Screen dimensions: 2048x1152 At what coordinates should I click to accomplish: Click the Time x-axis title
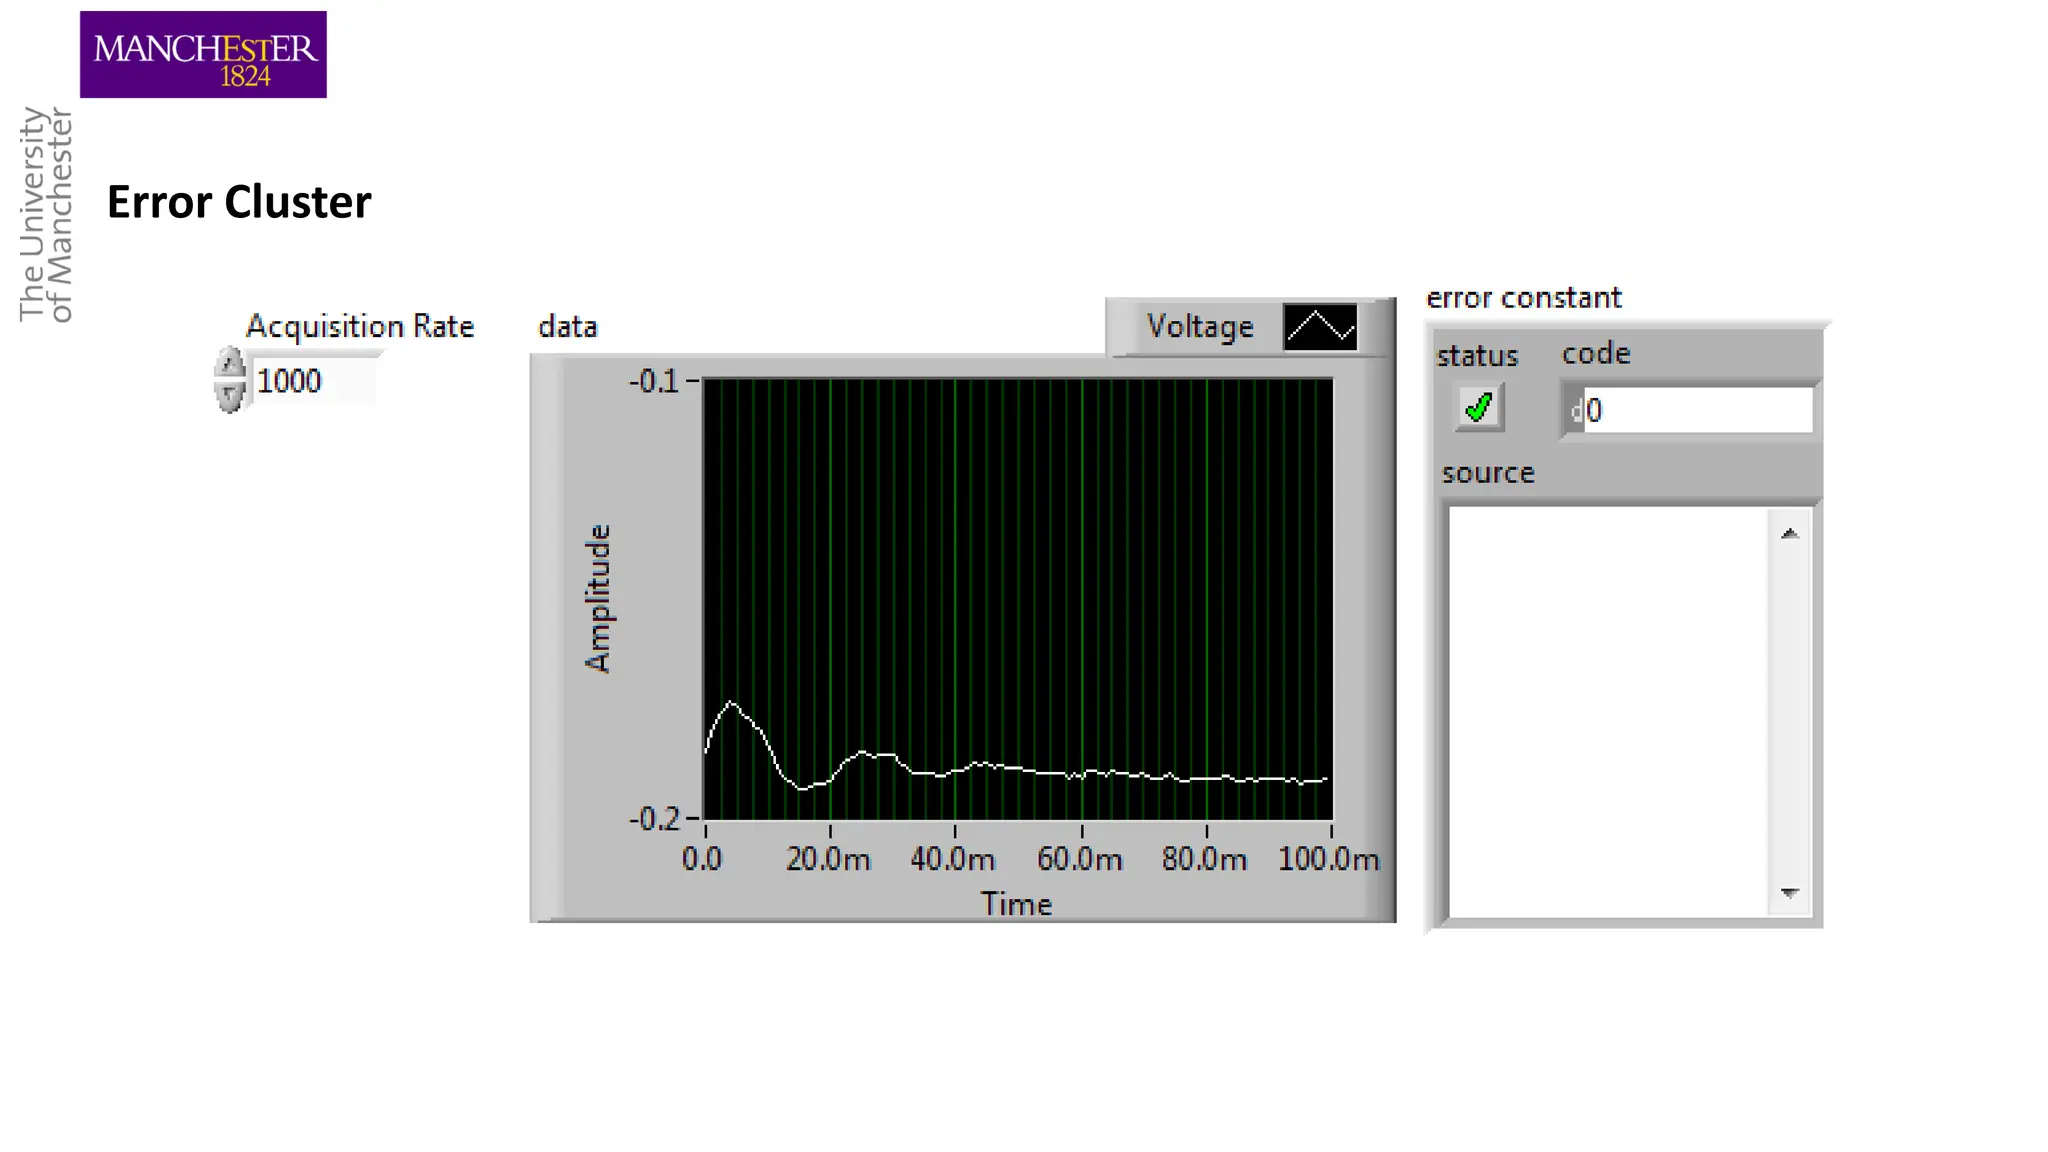[1016, 904]
